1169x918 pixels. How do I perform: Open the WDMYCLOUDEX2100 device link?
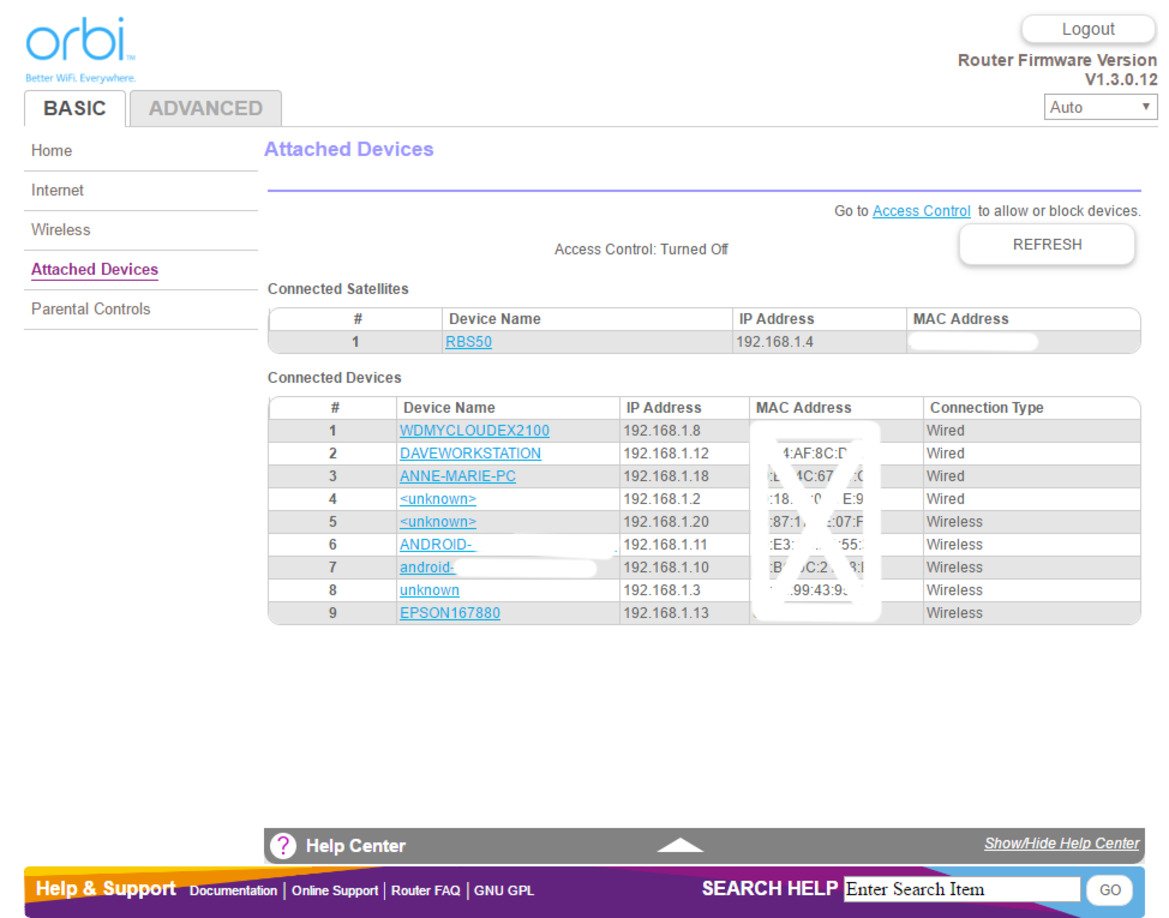pyautogui.click(x=474, y=430)
